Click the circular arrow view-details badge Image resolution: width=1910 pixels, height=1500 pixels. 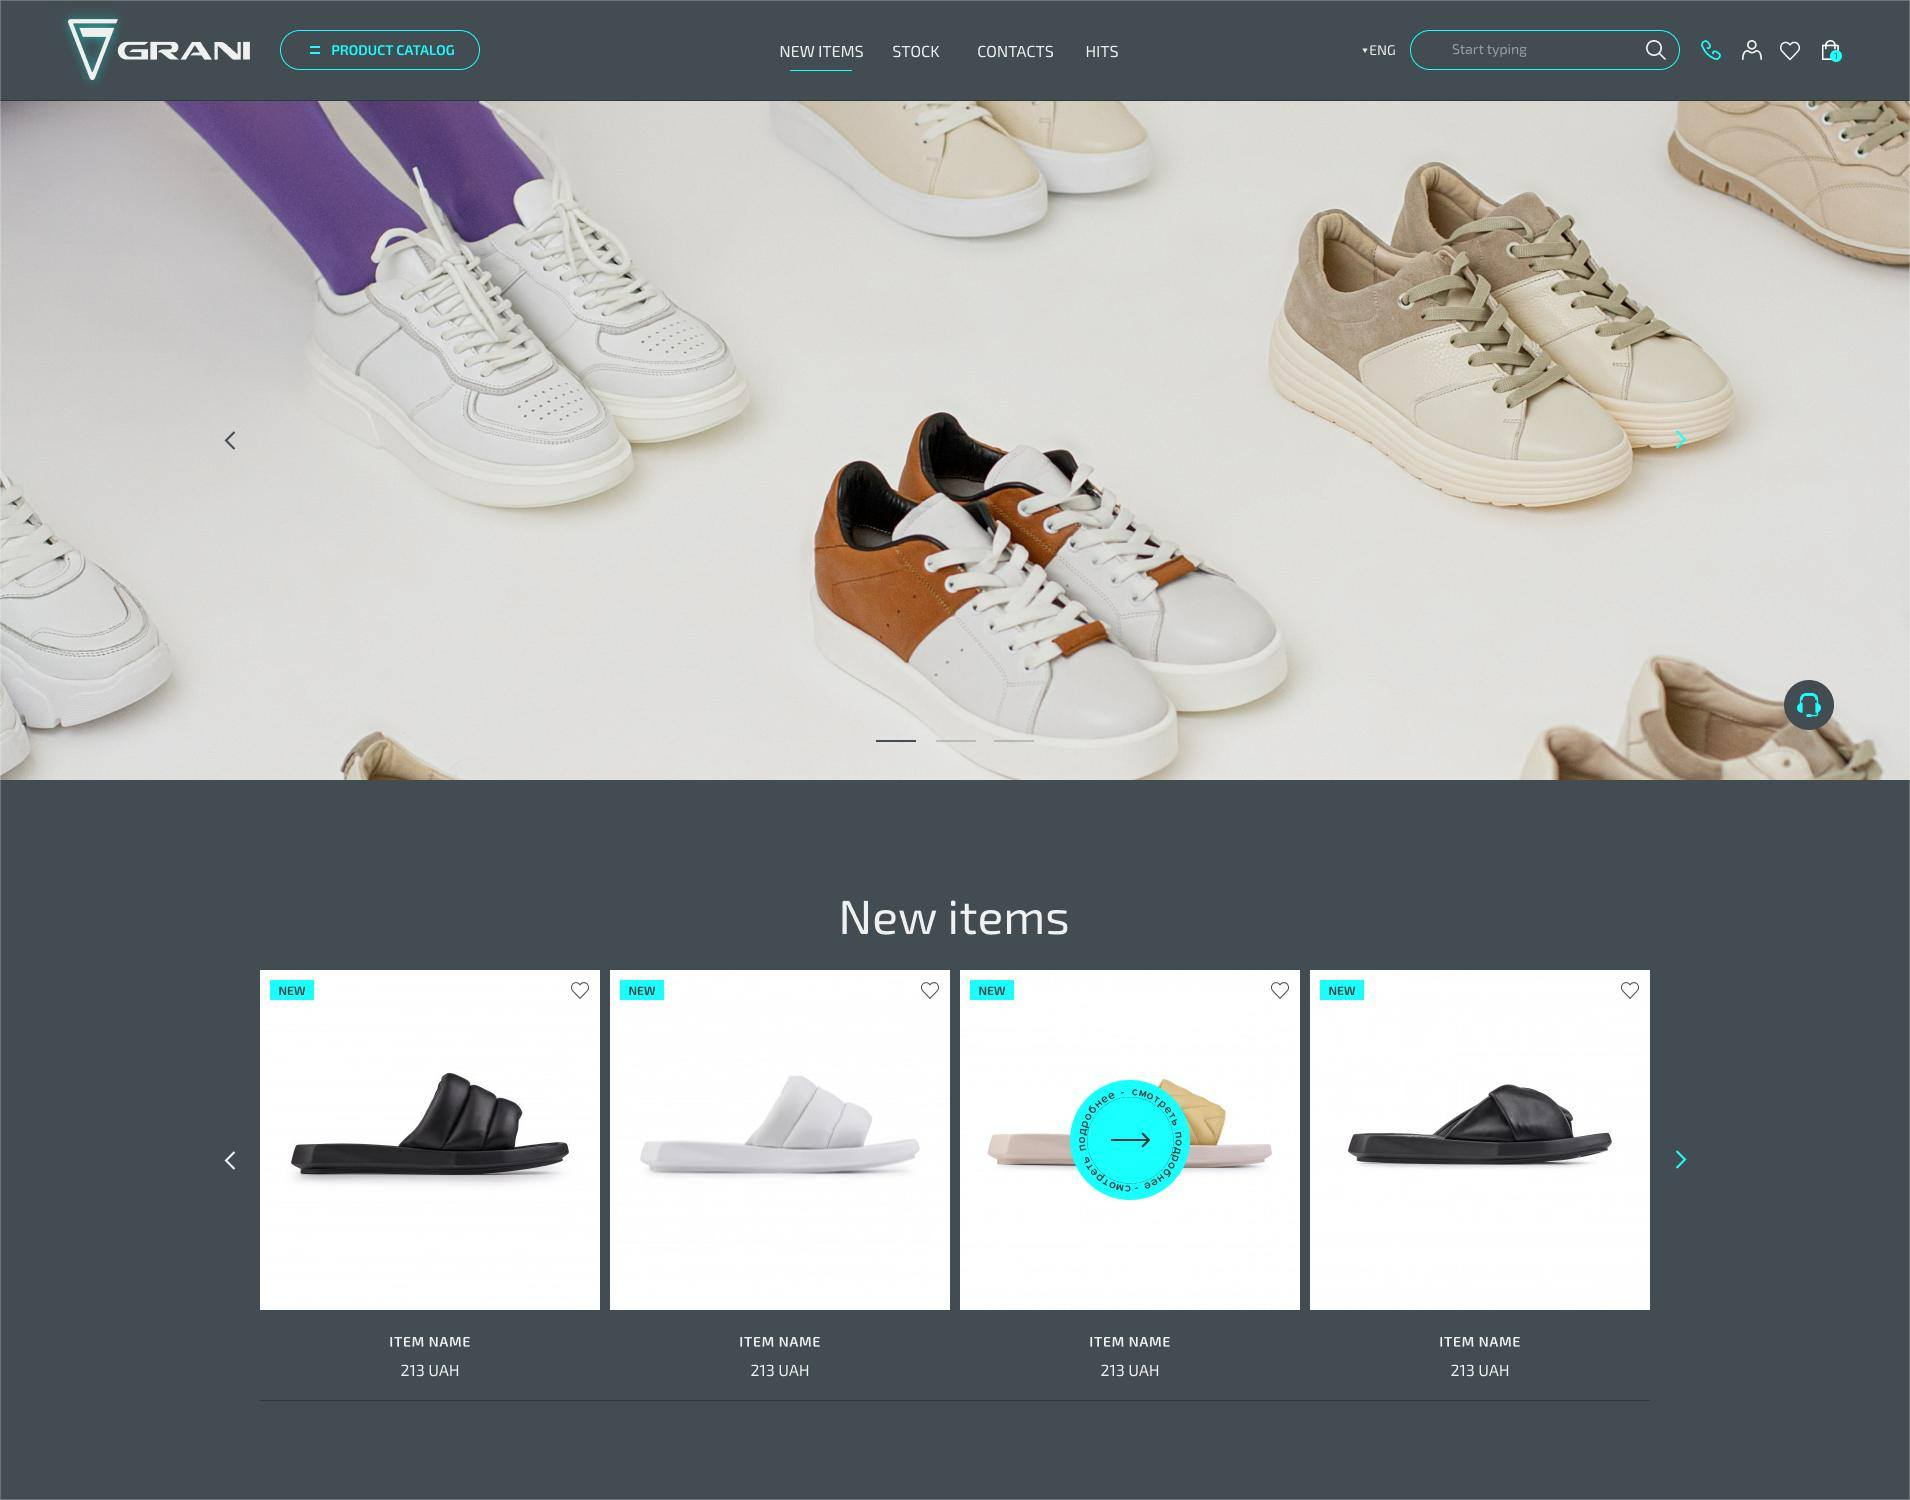tap(1130, 1140)
